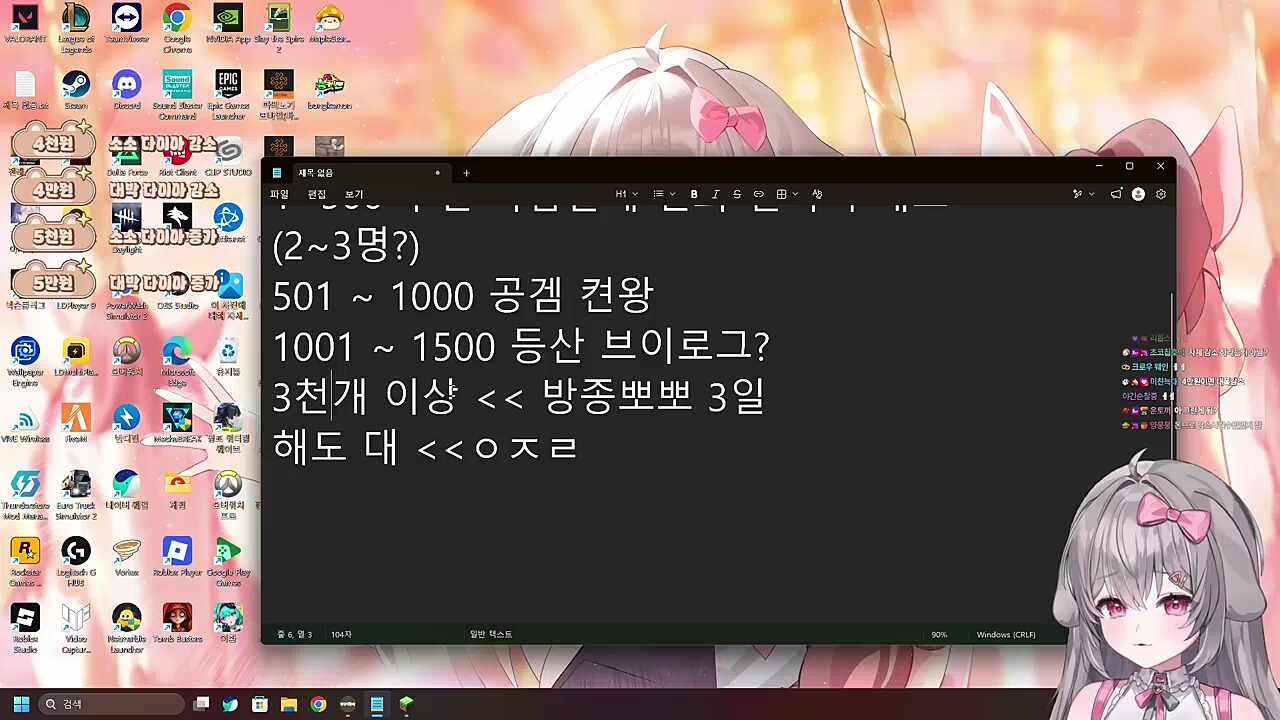The image size is (1280, 720).
Task: Open the 파일 menu
Action: [279, 194]
